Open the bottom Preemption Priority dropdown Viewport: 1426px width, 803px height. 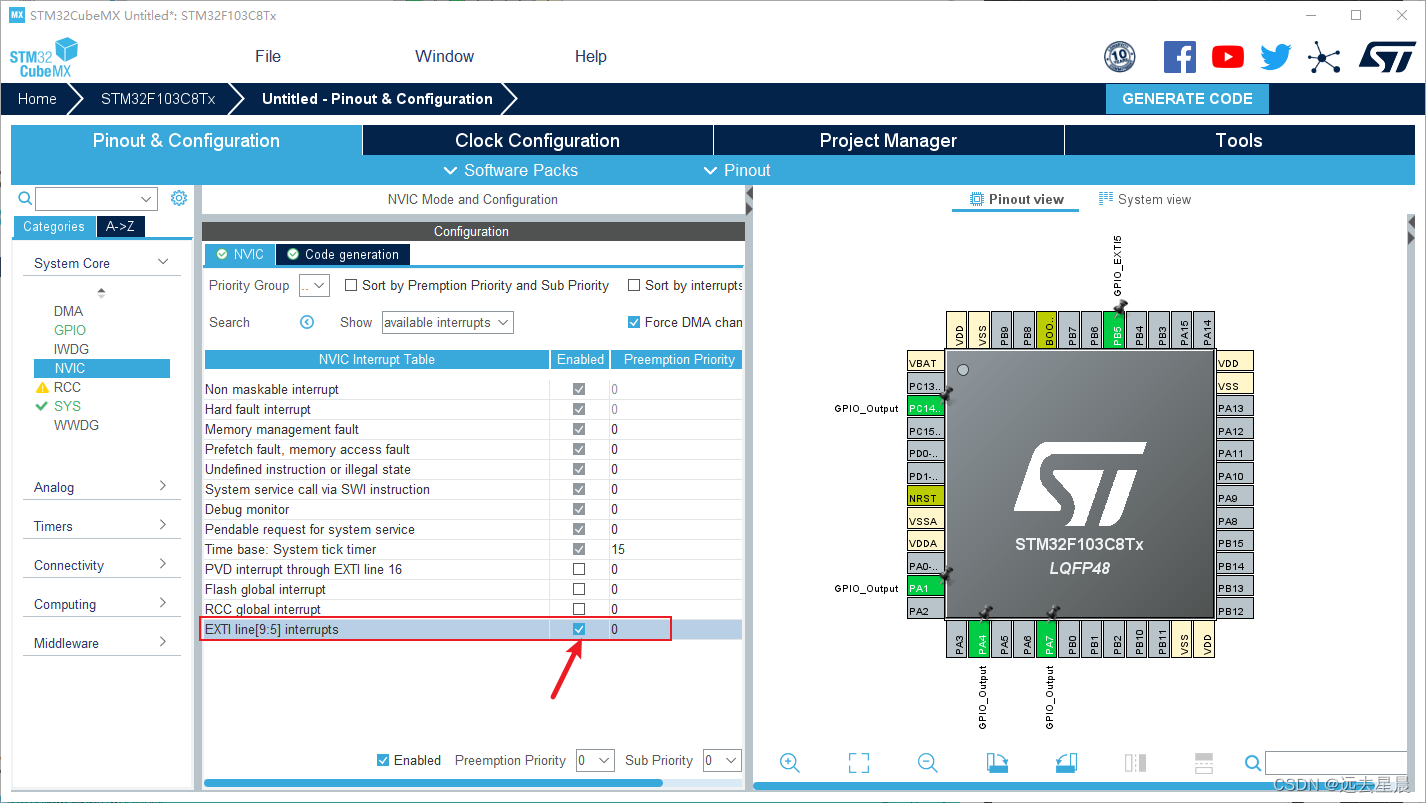point(595,760)
